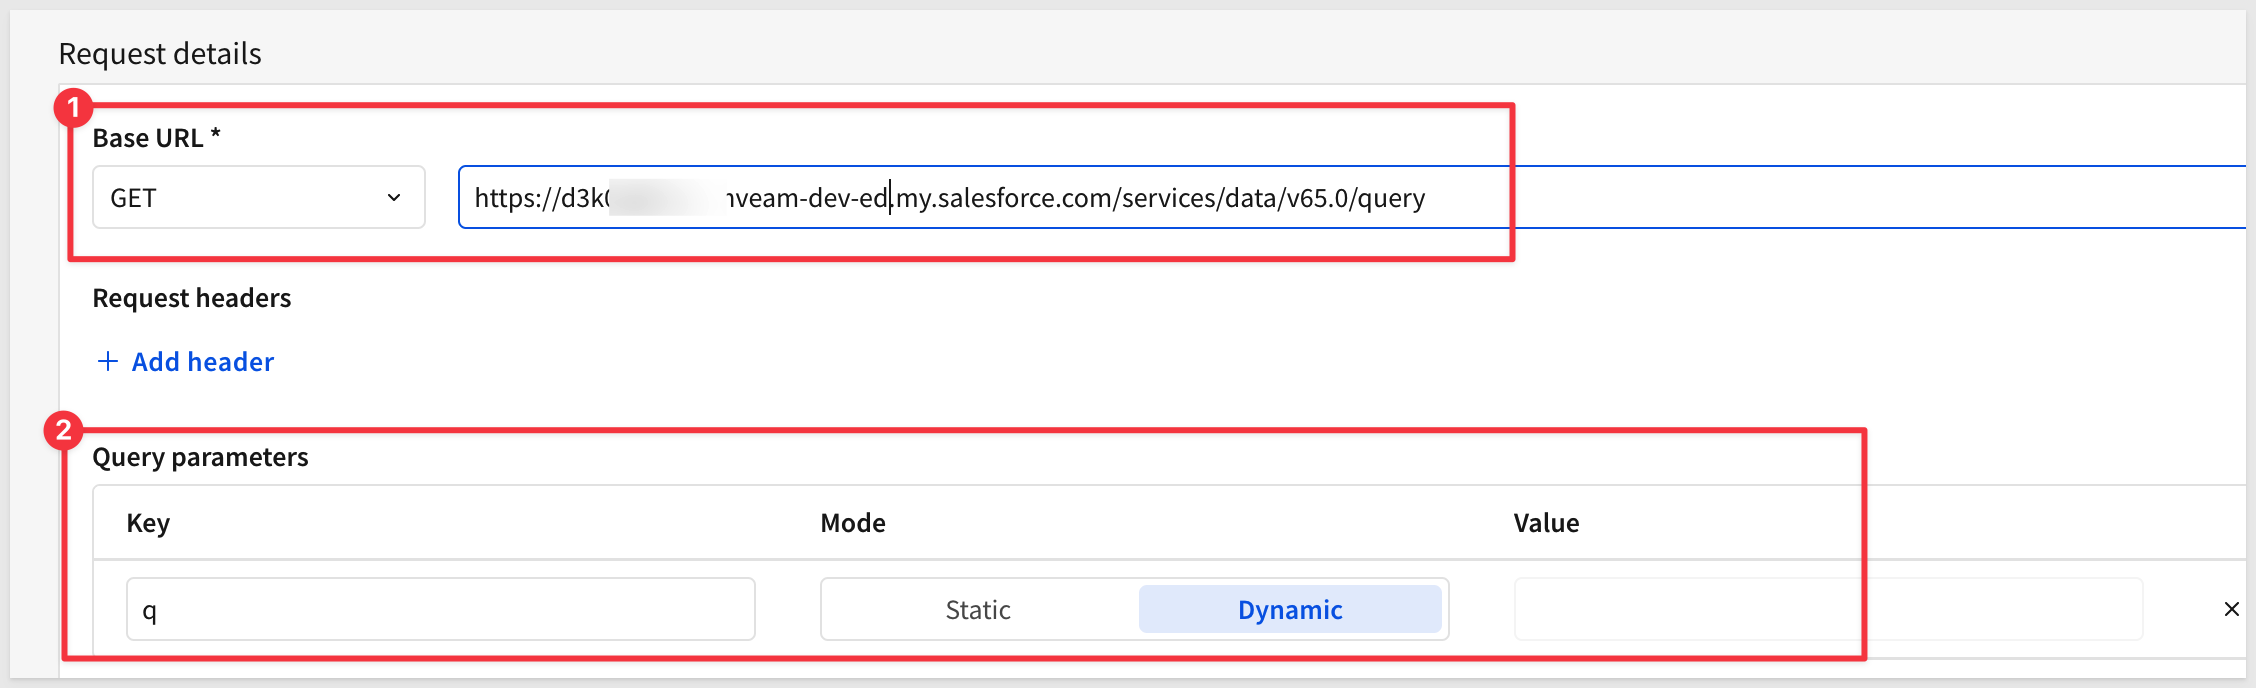2256x688 pixels.
Task: Click the word query ending the URL
Action: click(x=1391, y=198)
